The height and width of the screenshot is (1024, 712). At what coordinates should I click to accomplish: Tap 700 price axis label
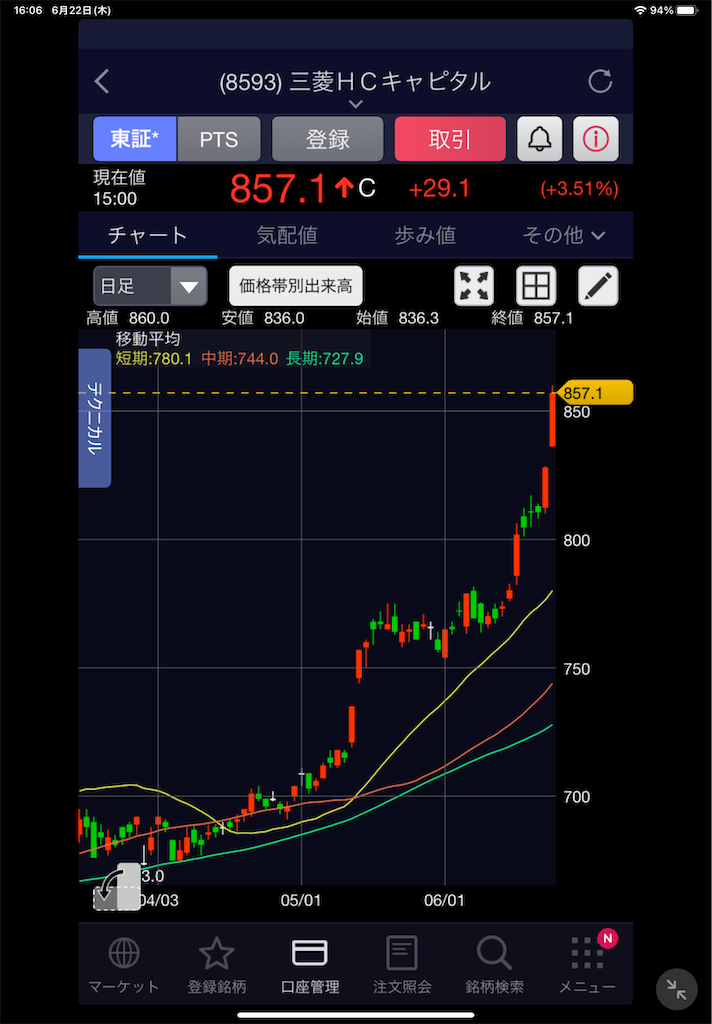[576, 797]
